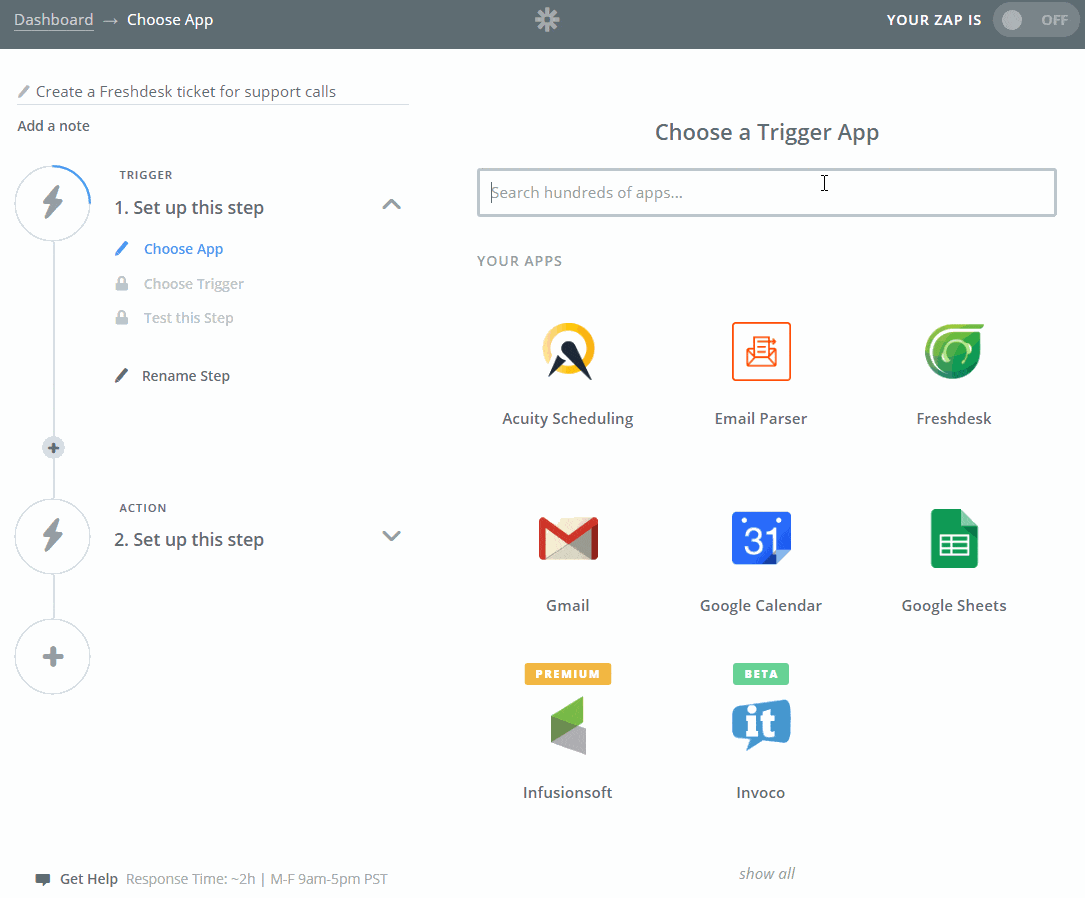Image resolution: width=1085 pixels, height=898 pixels.
Task: Select the Acuity Scheduling app icon
Action: tap(568, 351)
